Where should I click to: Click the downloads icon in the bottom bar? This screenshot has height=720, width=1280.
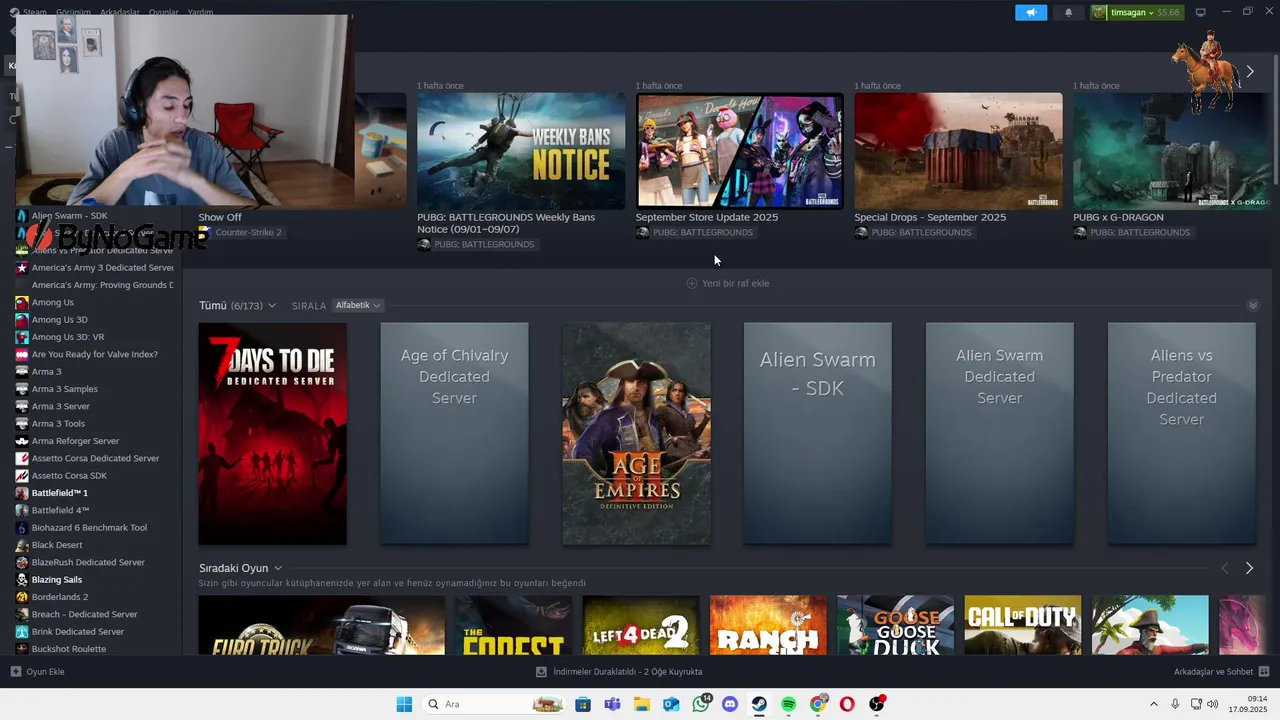541,672
